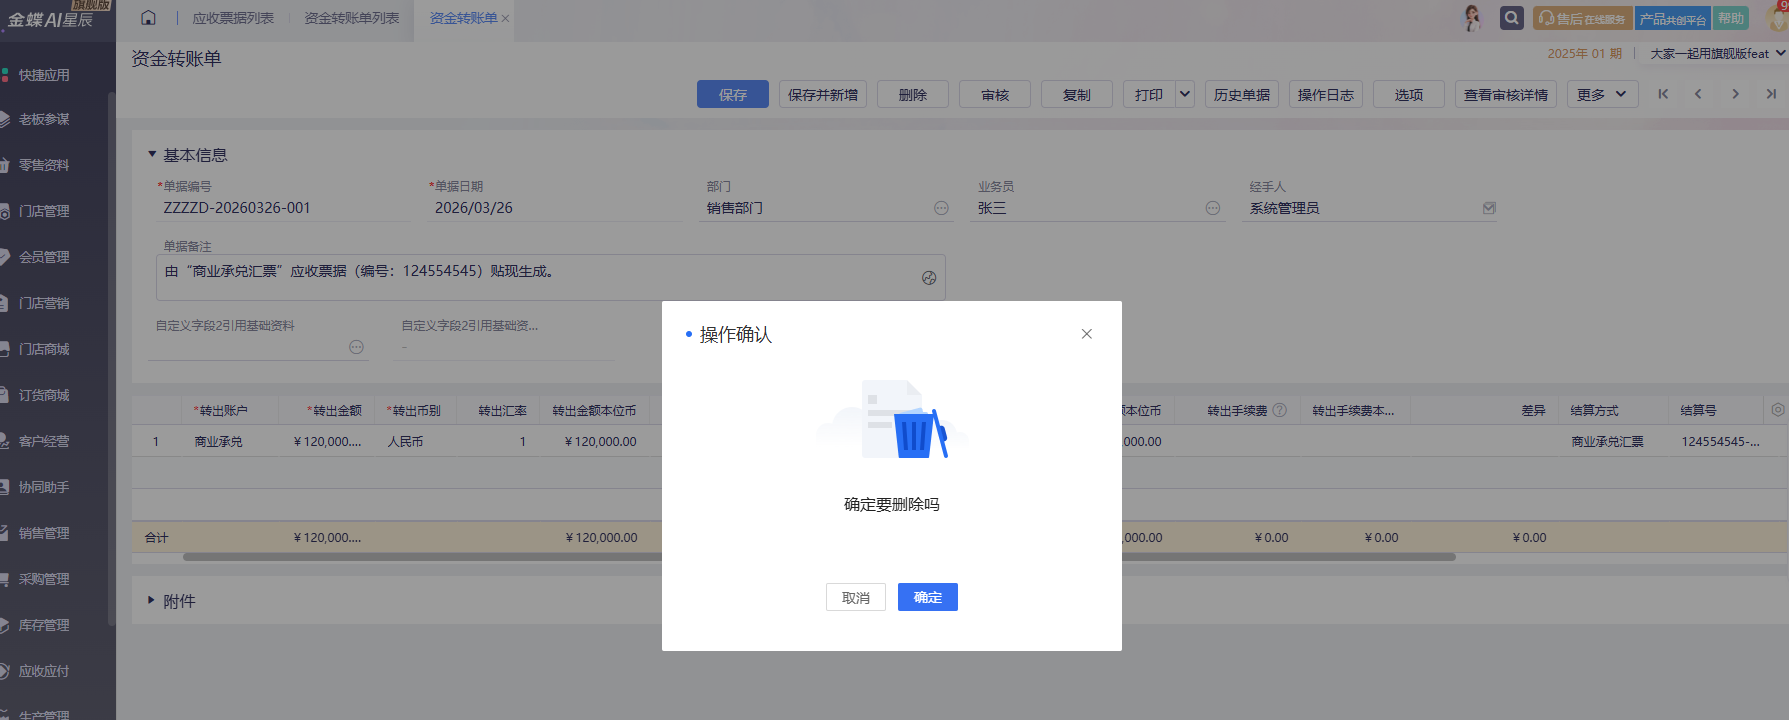Open the 部门 lookup icon
This screenshot has width=1789, height=720.
pos(941,208)
